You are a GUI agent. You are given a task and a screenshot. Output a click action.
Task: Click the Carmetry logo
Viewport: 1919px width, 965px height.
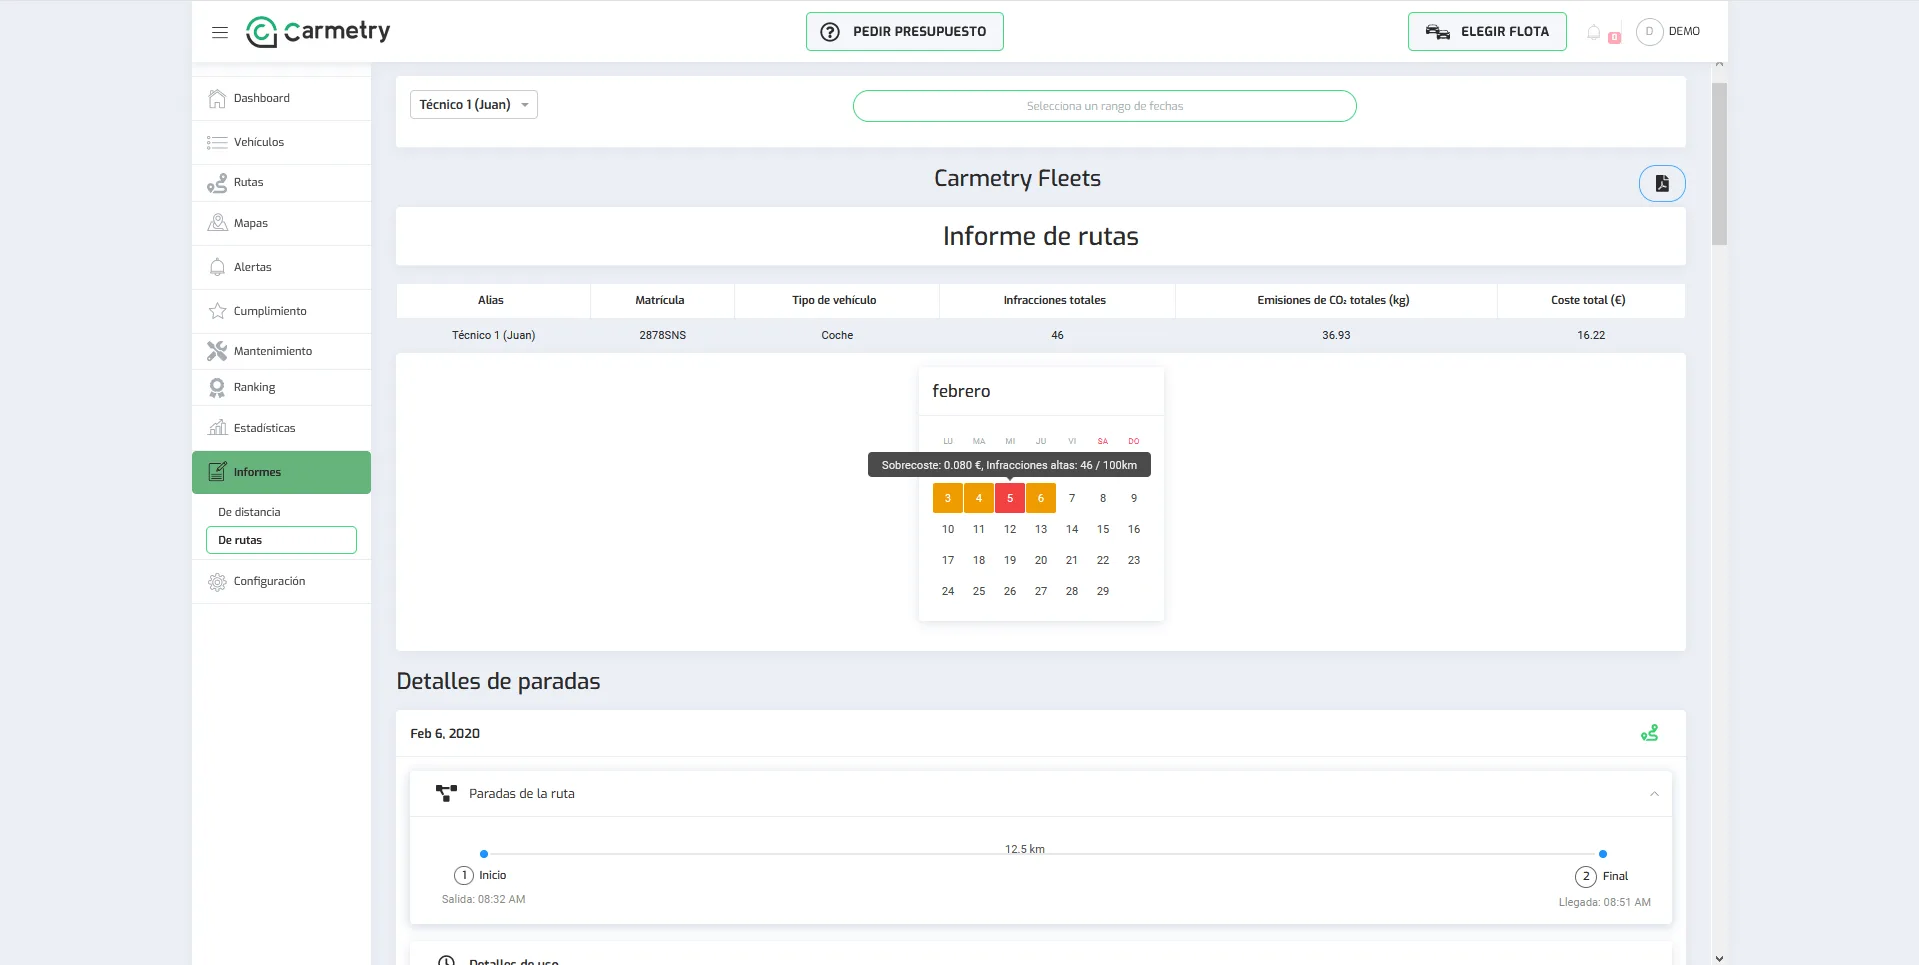[x=318, y=31]
